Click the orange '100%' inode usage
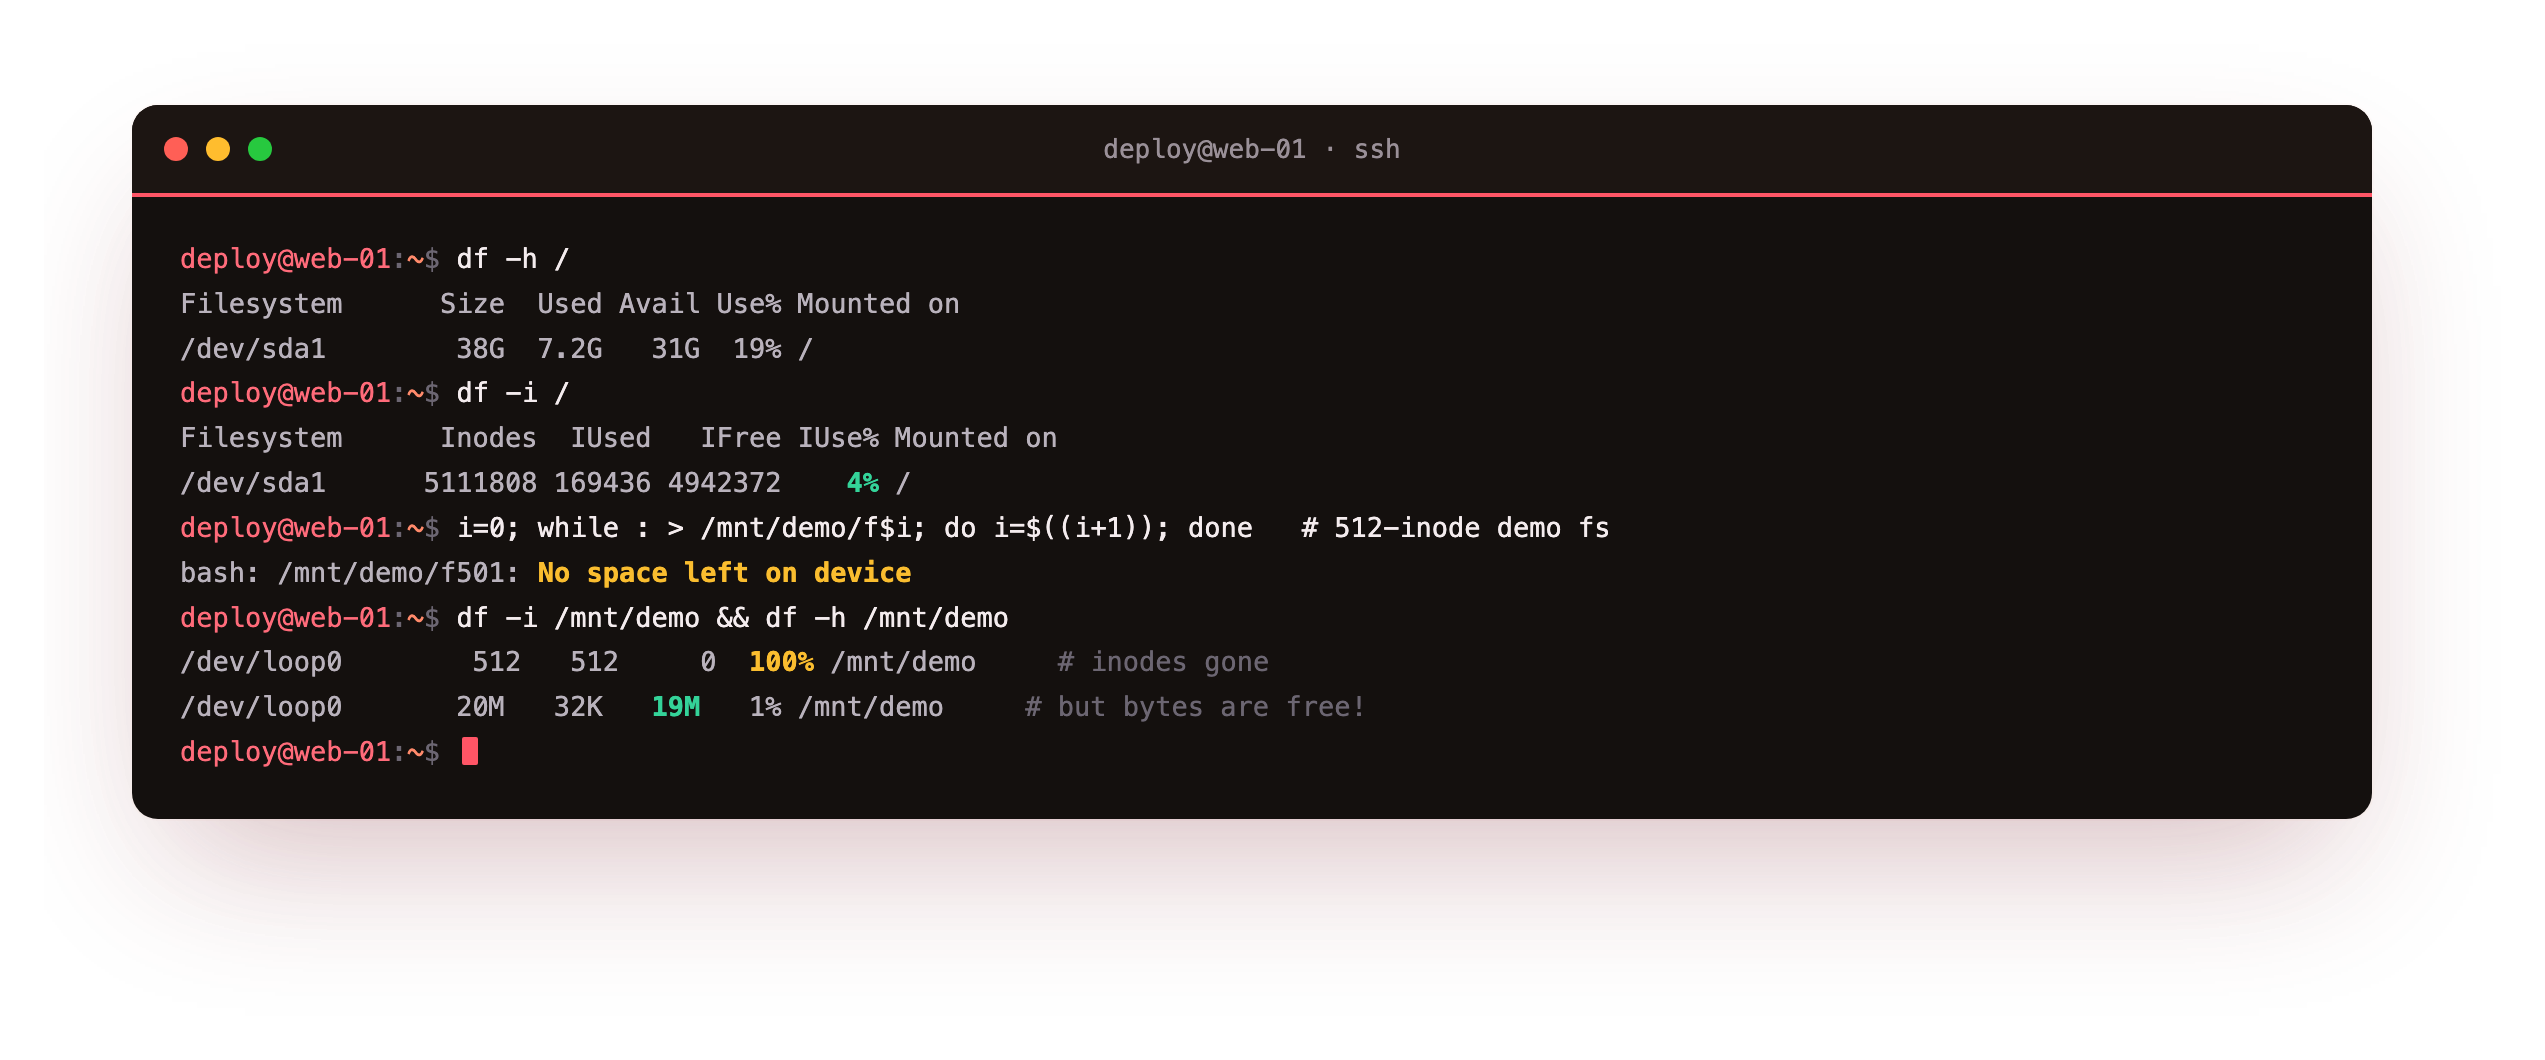The width and height of the screenshot is (2545, 1060). (x=781, y=662)
